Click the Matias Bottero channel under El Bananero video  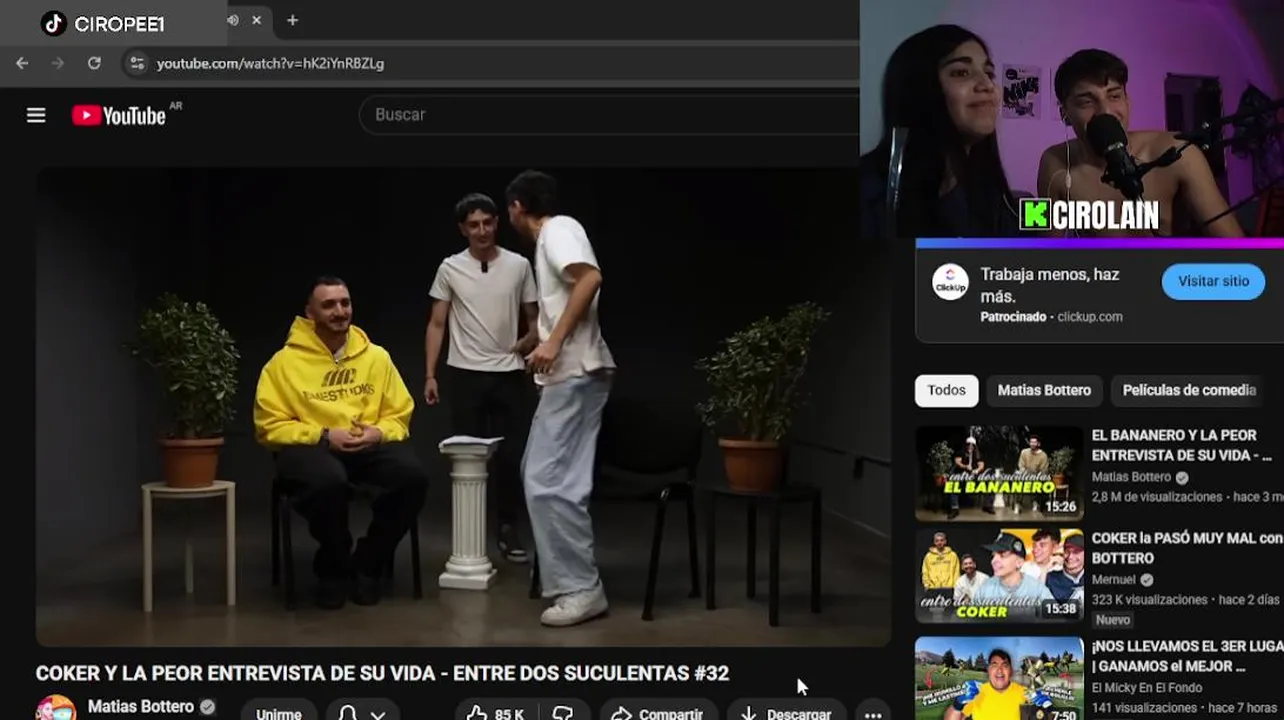click(x=1131, y=477)
